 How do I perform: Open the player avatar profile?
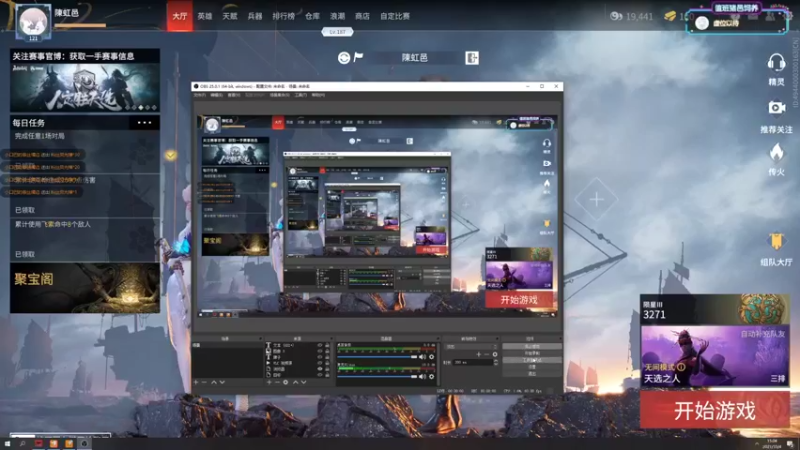coord(33,21)
